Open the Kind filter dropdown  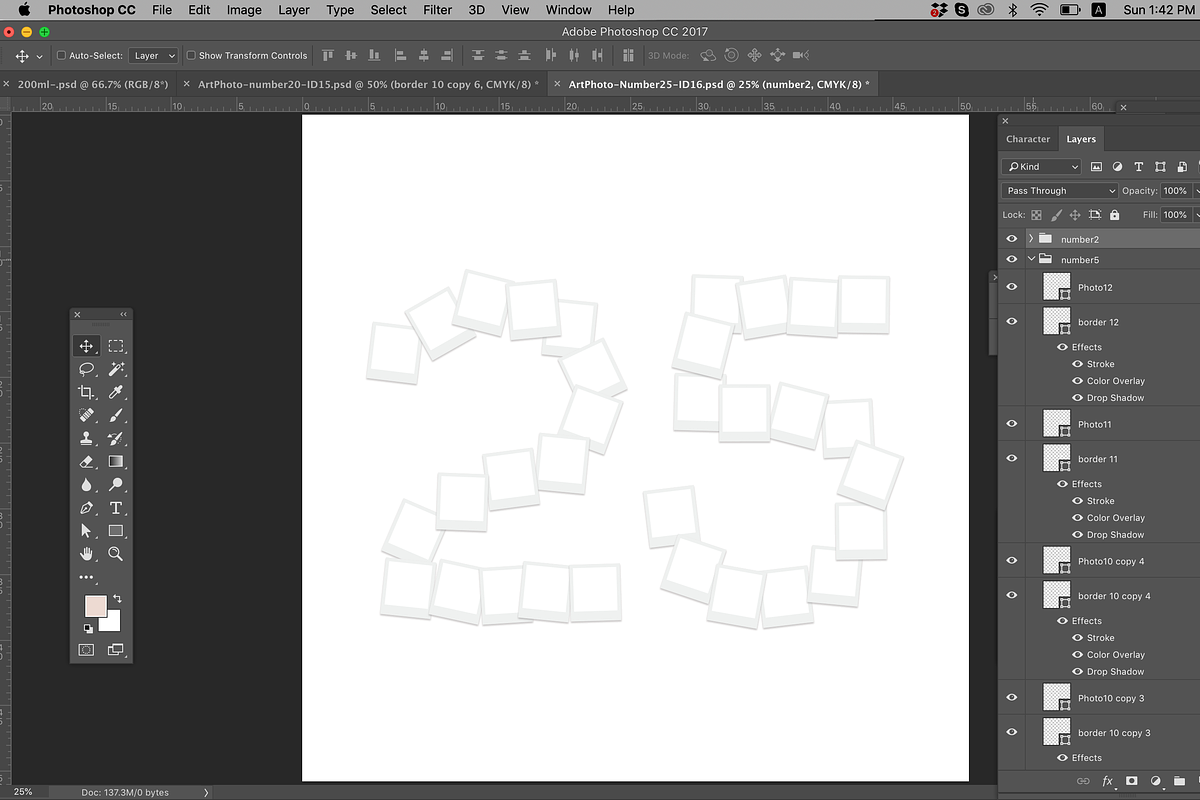(x=1042, y=167)
